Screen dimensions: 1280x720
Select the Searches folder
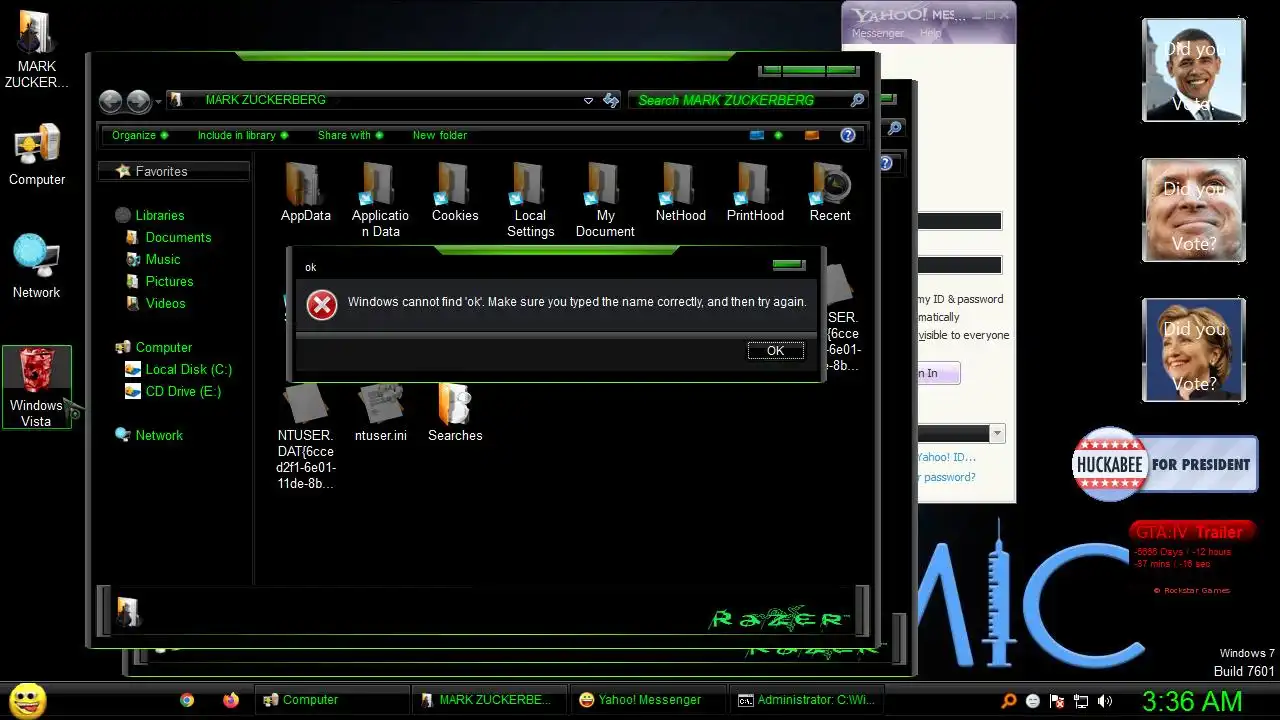click(x=455, y=413)
